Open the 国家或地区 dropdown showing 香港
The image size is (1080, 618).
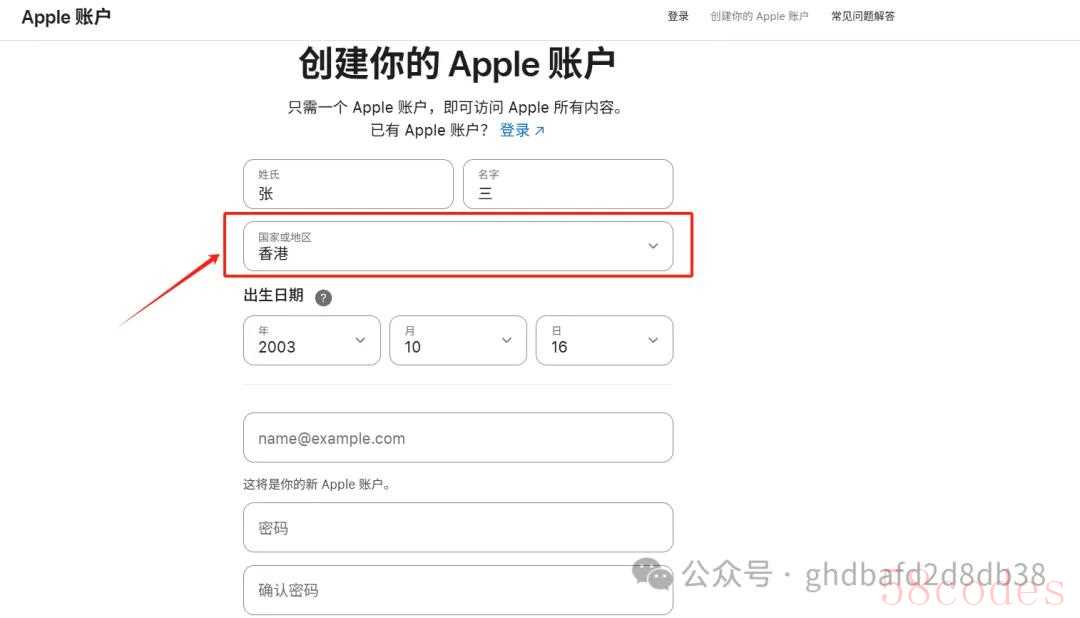coord(458,246)
